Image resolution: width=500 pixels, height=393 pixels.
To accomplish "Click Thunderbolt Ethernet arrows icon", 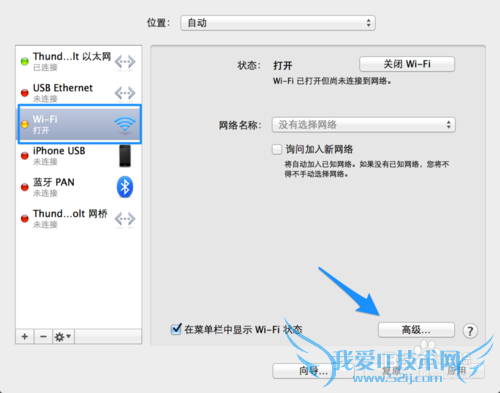I will click(x=125, y=62).
